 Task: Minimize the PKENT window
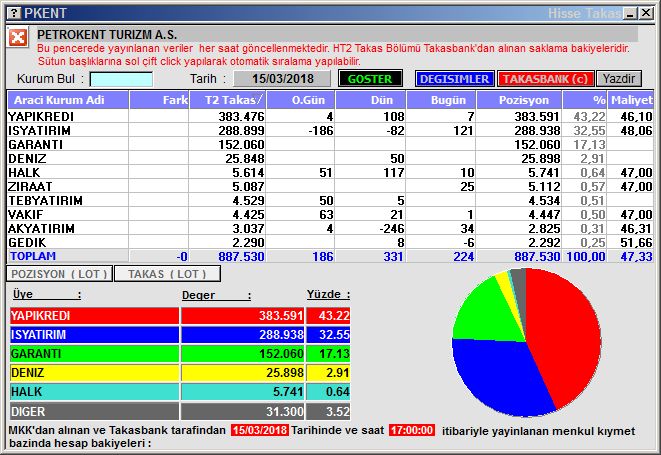[x=631, y=13]
